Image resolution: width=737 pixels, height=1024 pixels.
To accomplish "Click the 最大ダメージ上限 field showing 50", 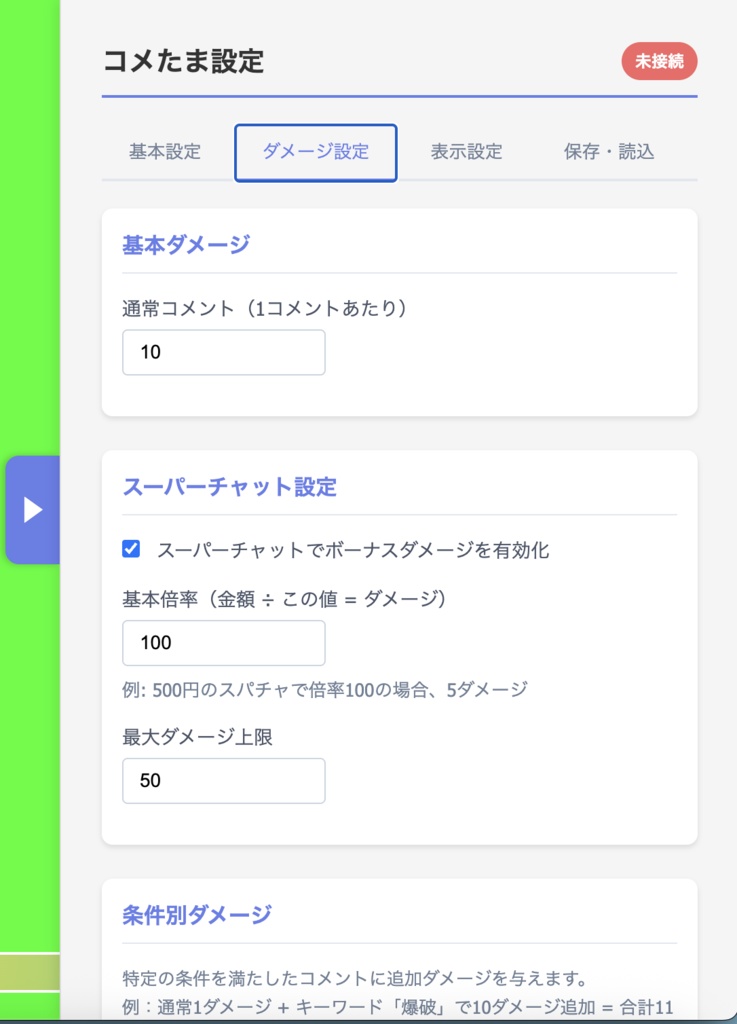I will pos(223,781).
